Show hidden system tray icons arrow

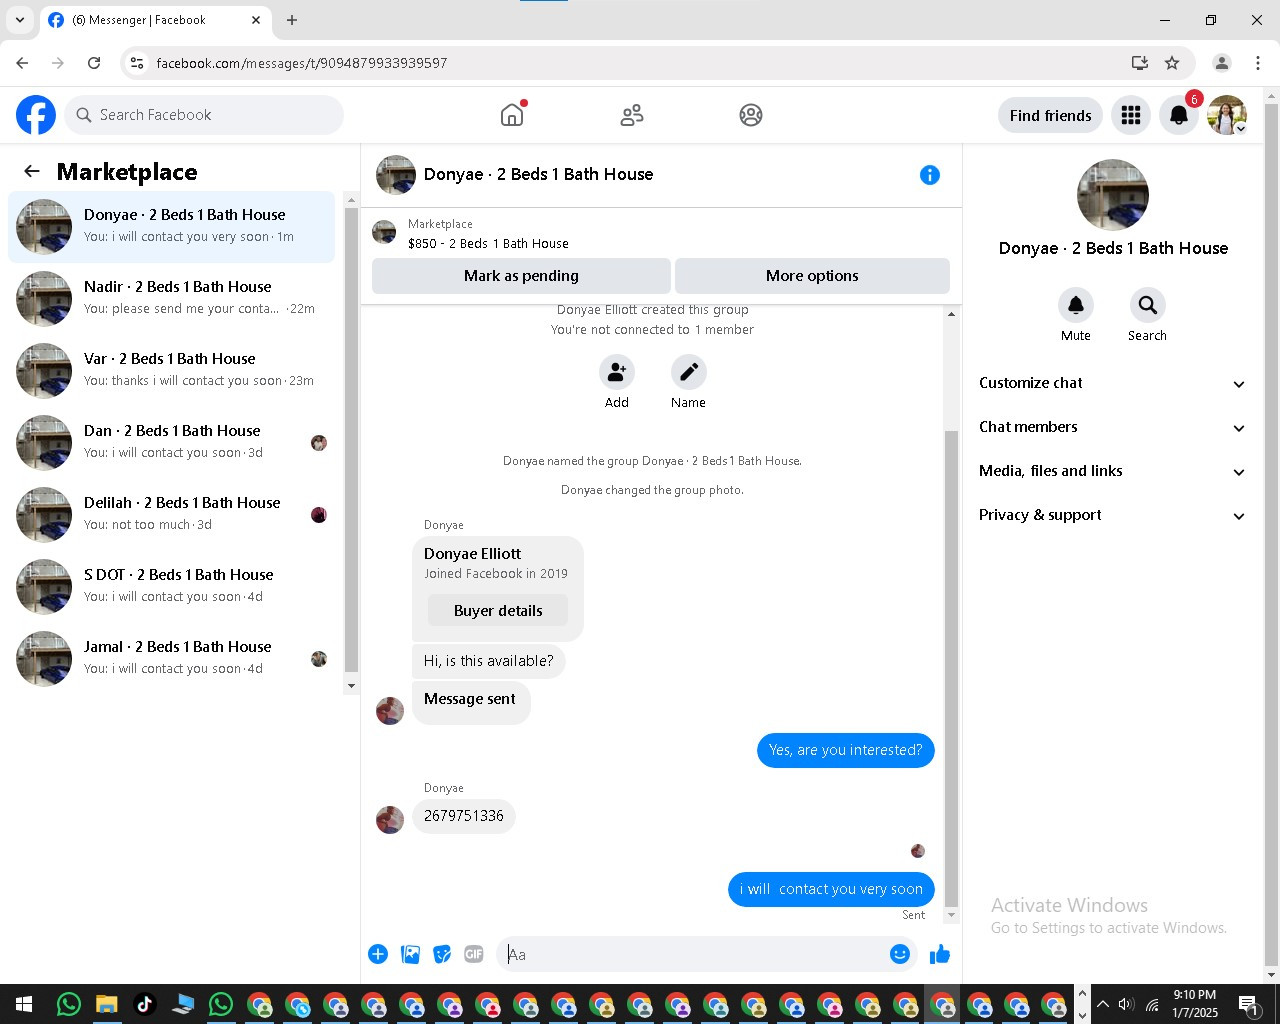[x=1103, y=1004]
